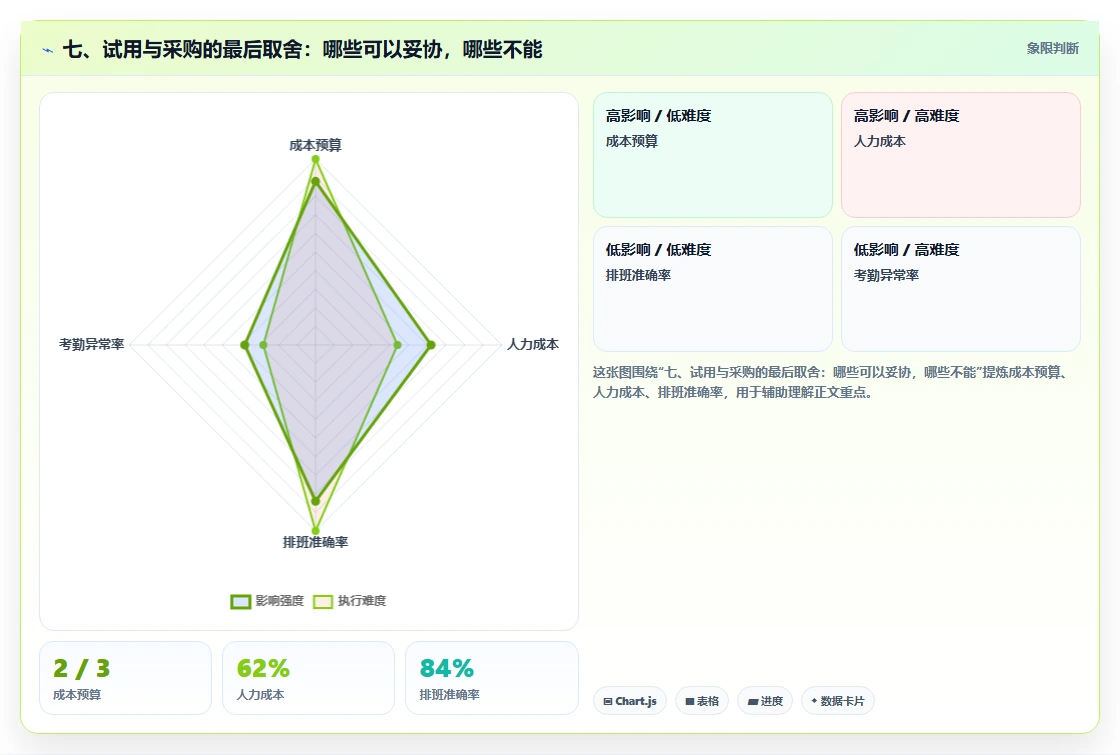Click the Chart.js chip icon
Viewport: 1120px width, 755px height.
coord(608,701)
